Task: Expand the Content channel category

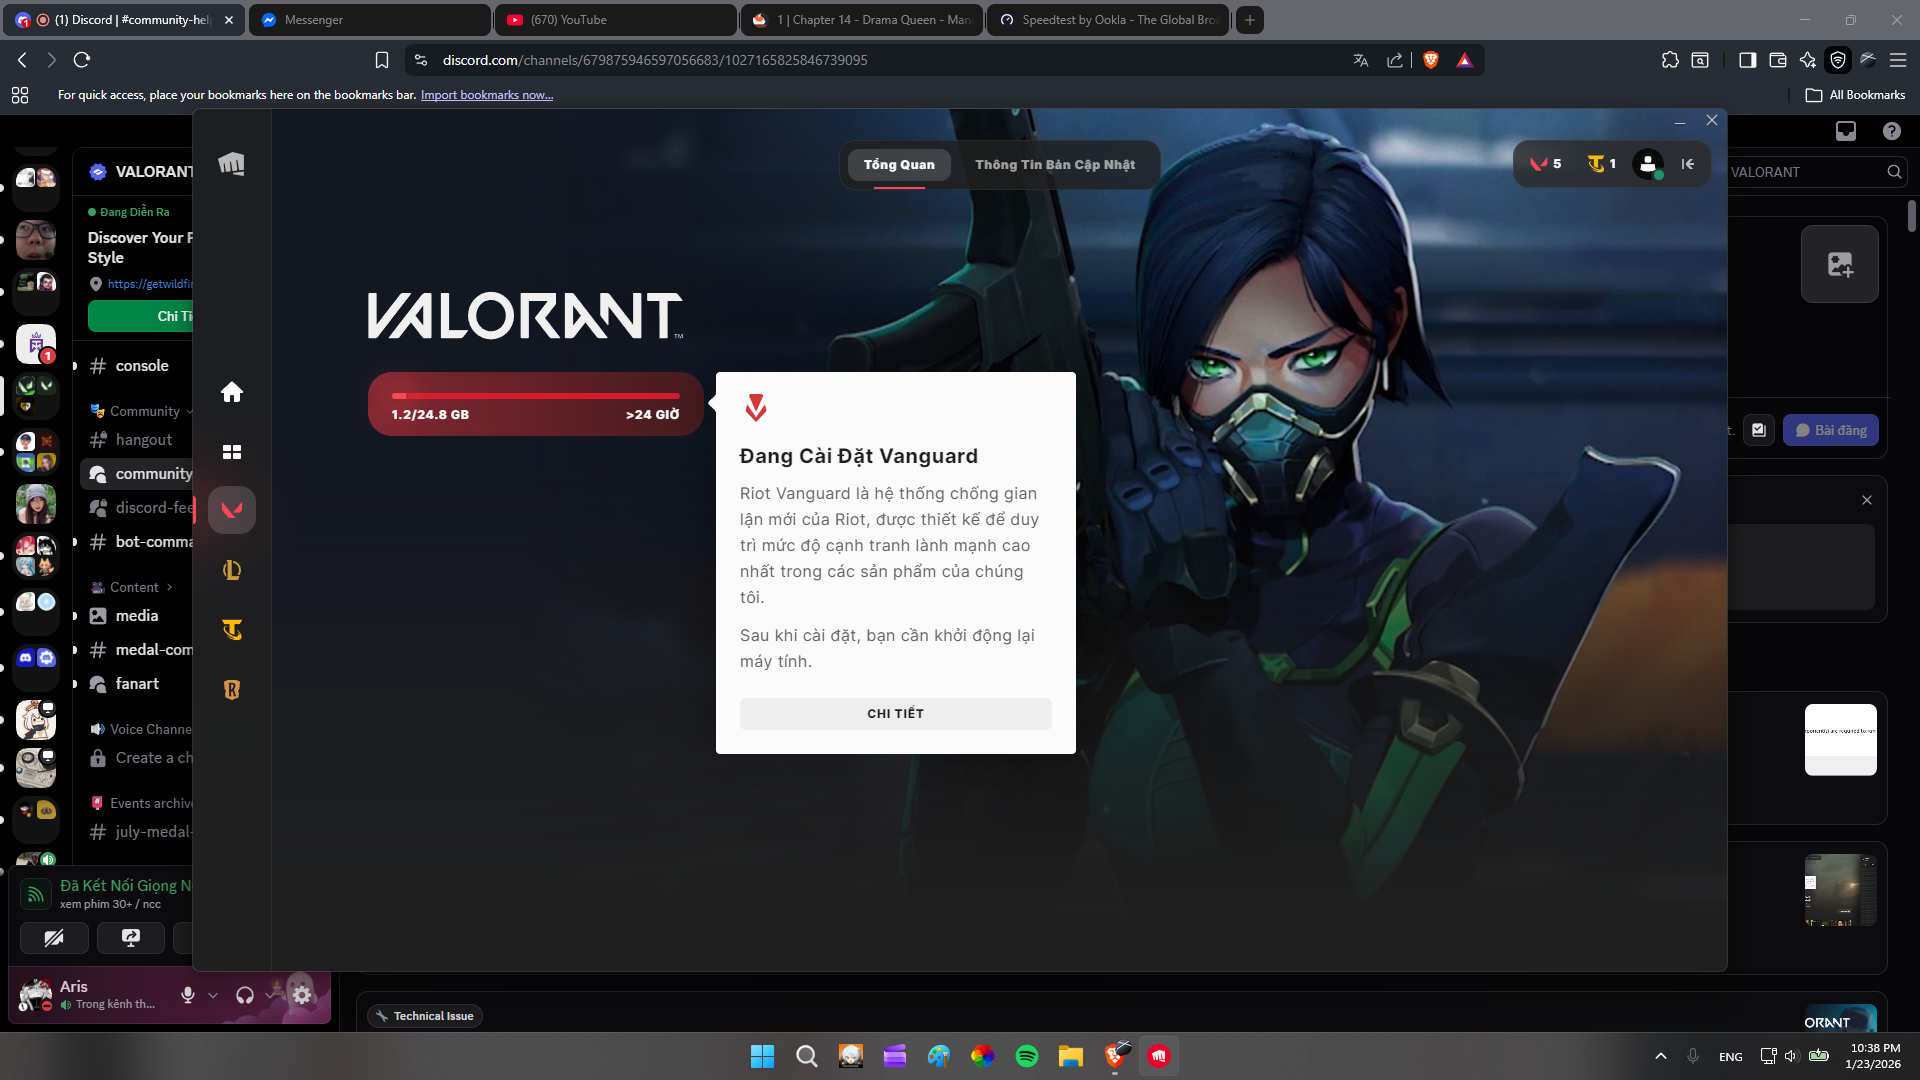Action: [134, 587]
